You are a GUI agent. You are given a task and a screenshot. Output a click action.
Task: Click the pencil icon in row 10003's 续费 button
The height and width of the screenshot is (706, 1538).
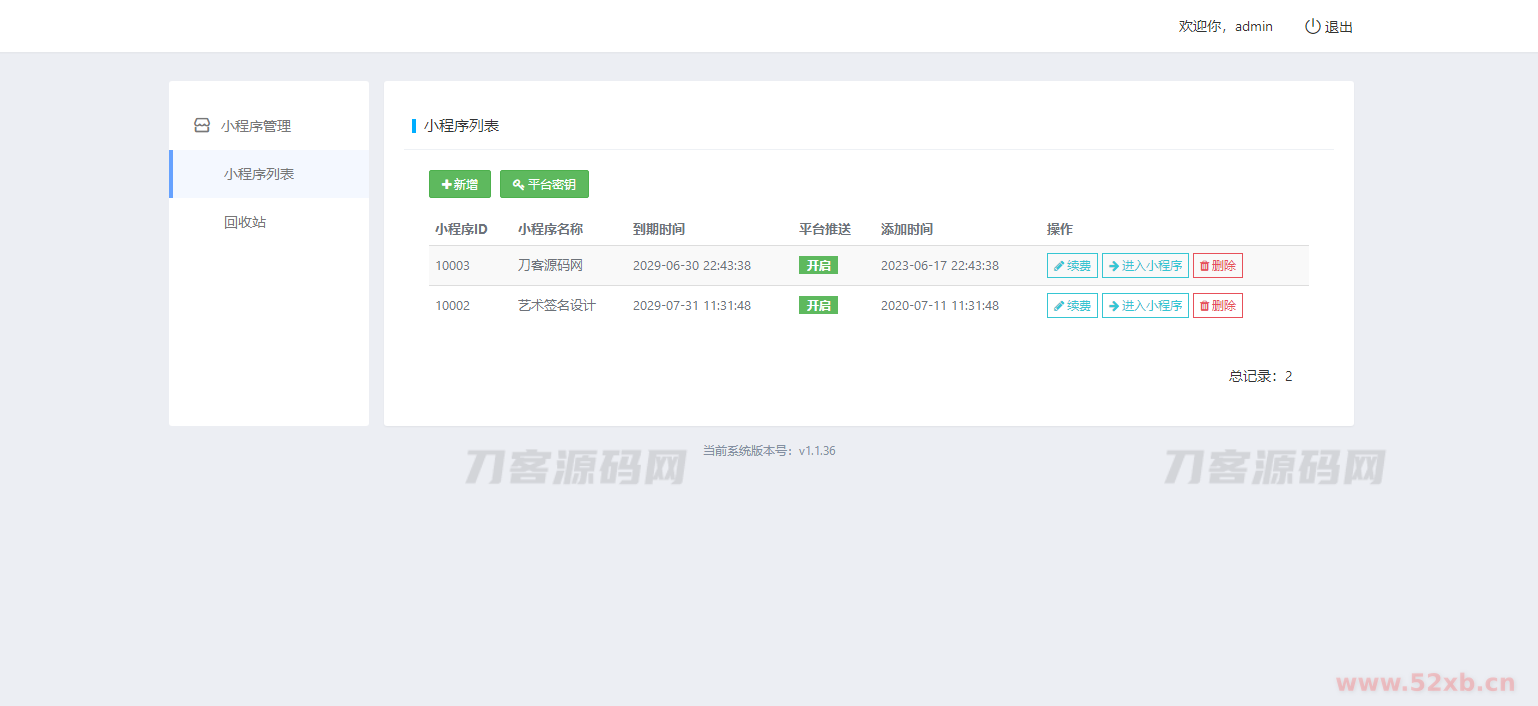click(x=1059, y=266)
